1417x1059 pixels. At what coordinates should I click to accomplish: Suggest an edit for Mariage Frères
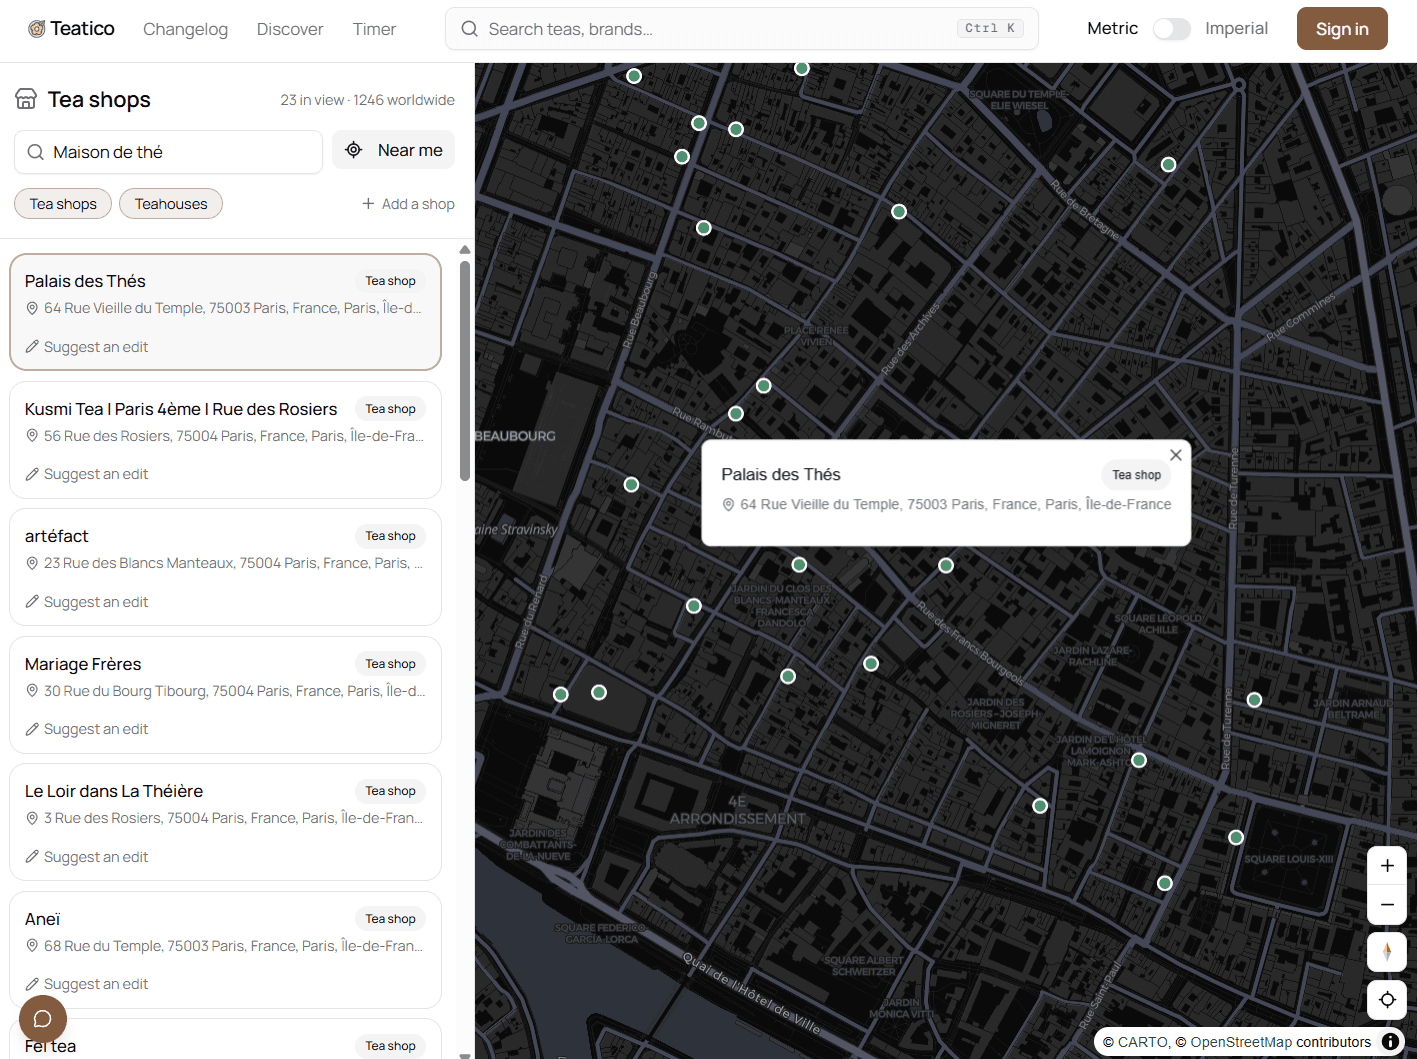coord(87,729)
